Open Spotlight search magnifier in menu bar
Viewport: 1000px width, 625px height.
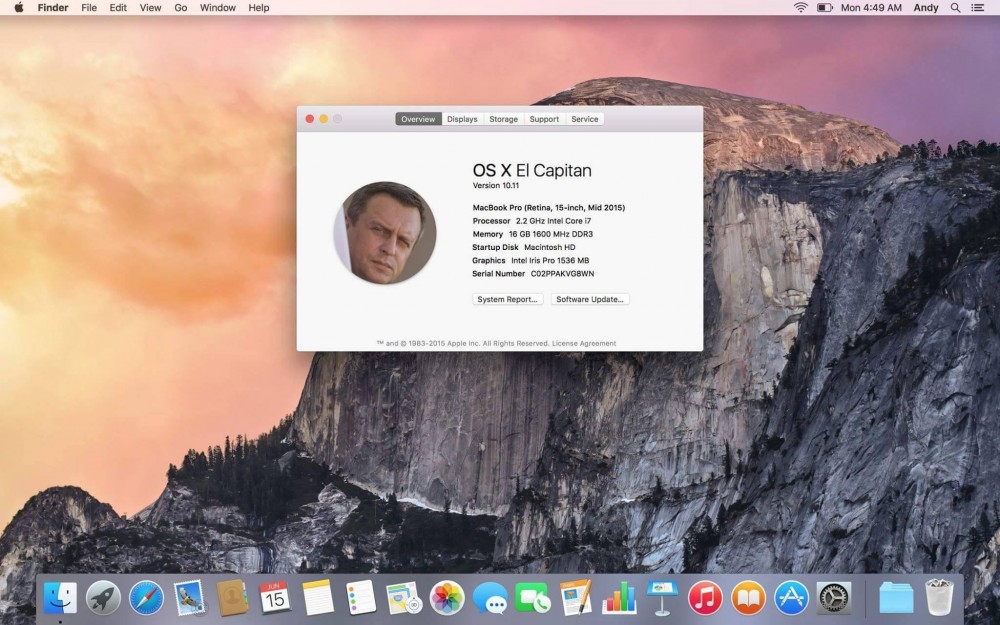pos(955,8)
